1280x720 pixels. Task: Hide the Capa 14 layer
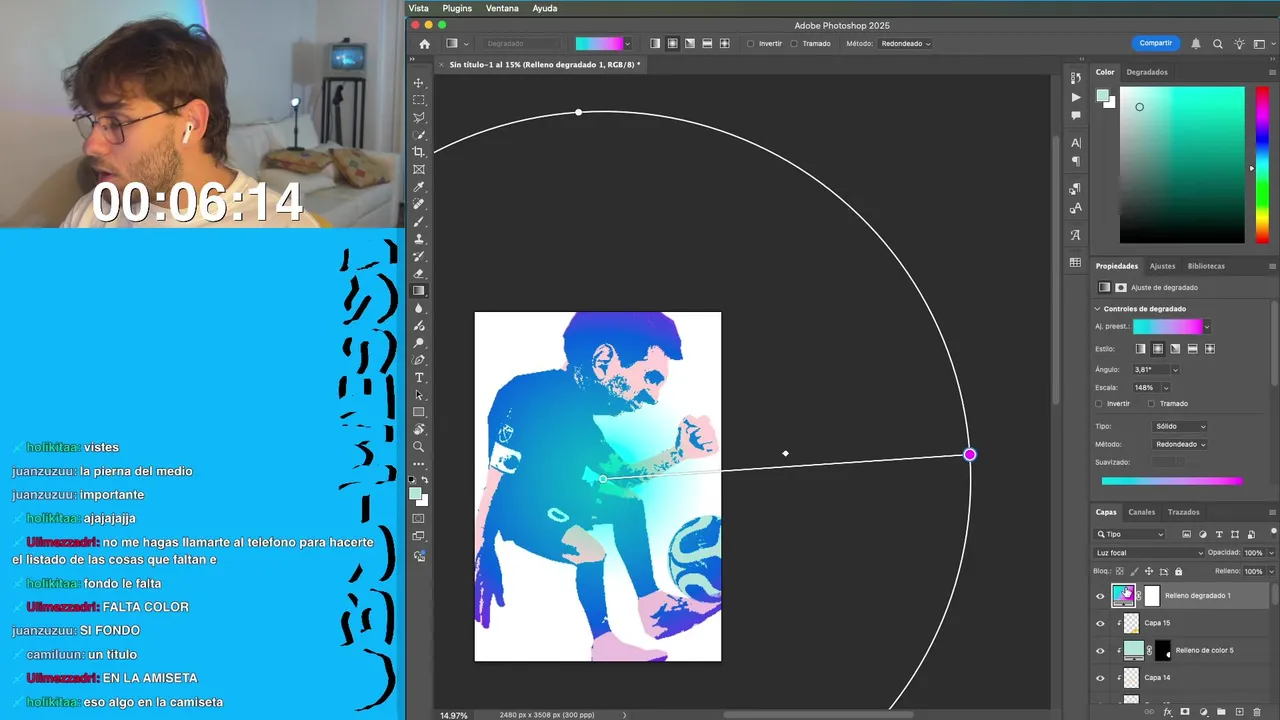(x=1101, y=678)
